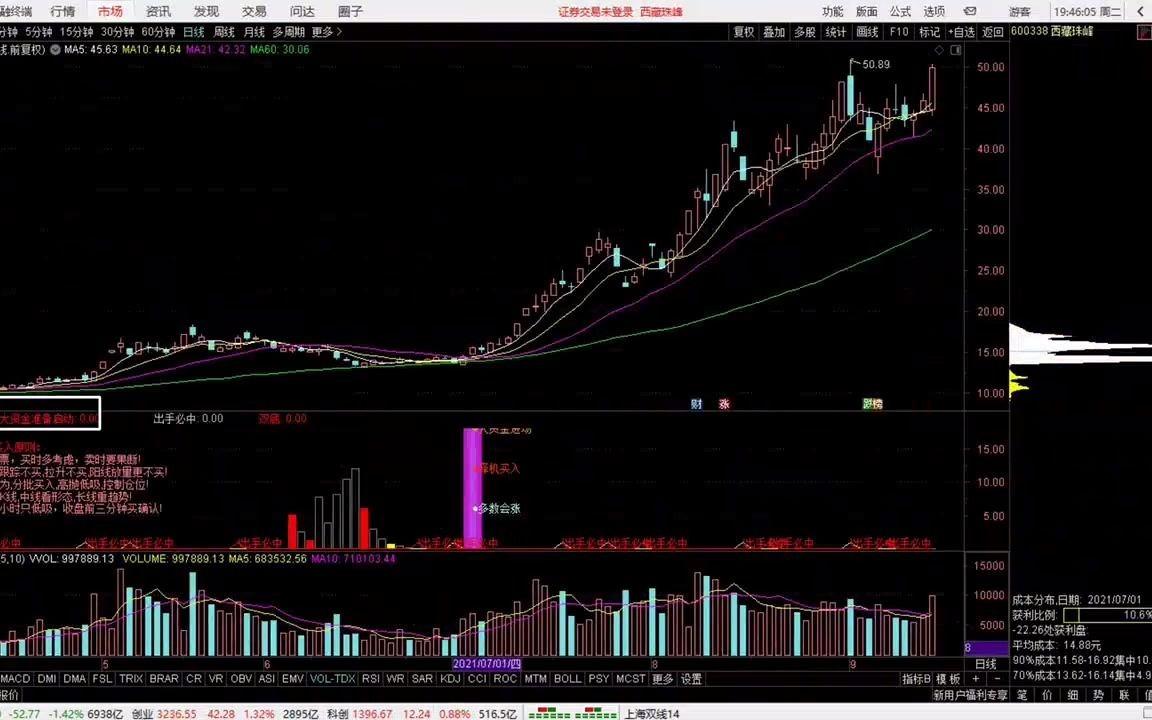This screenshot has width=1152, height=720.
Task: Toggle 复权 price adjustment mode
Action: (743, 31)
